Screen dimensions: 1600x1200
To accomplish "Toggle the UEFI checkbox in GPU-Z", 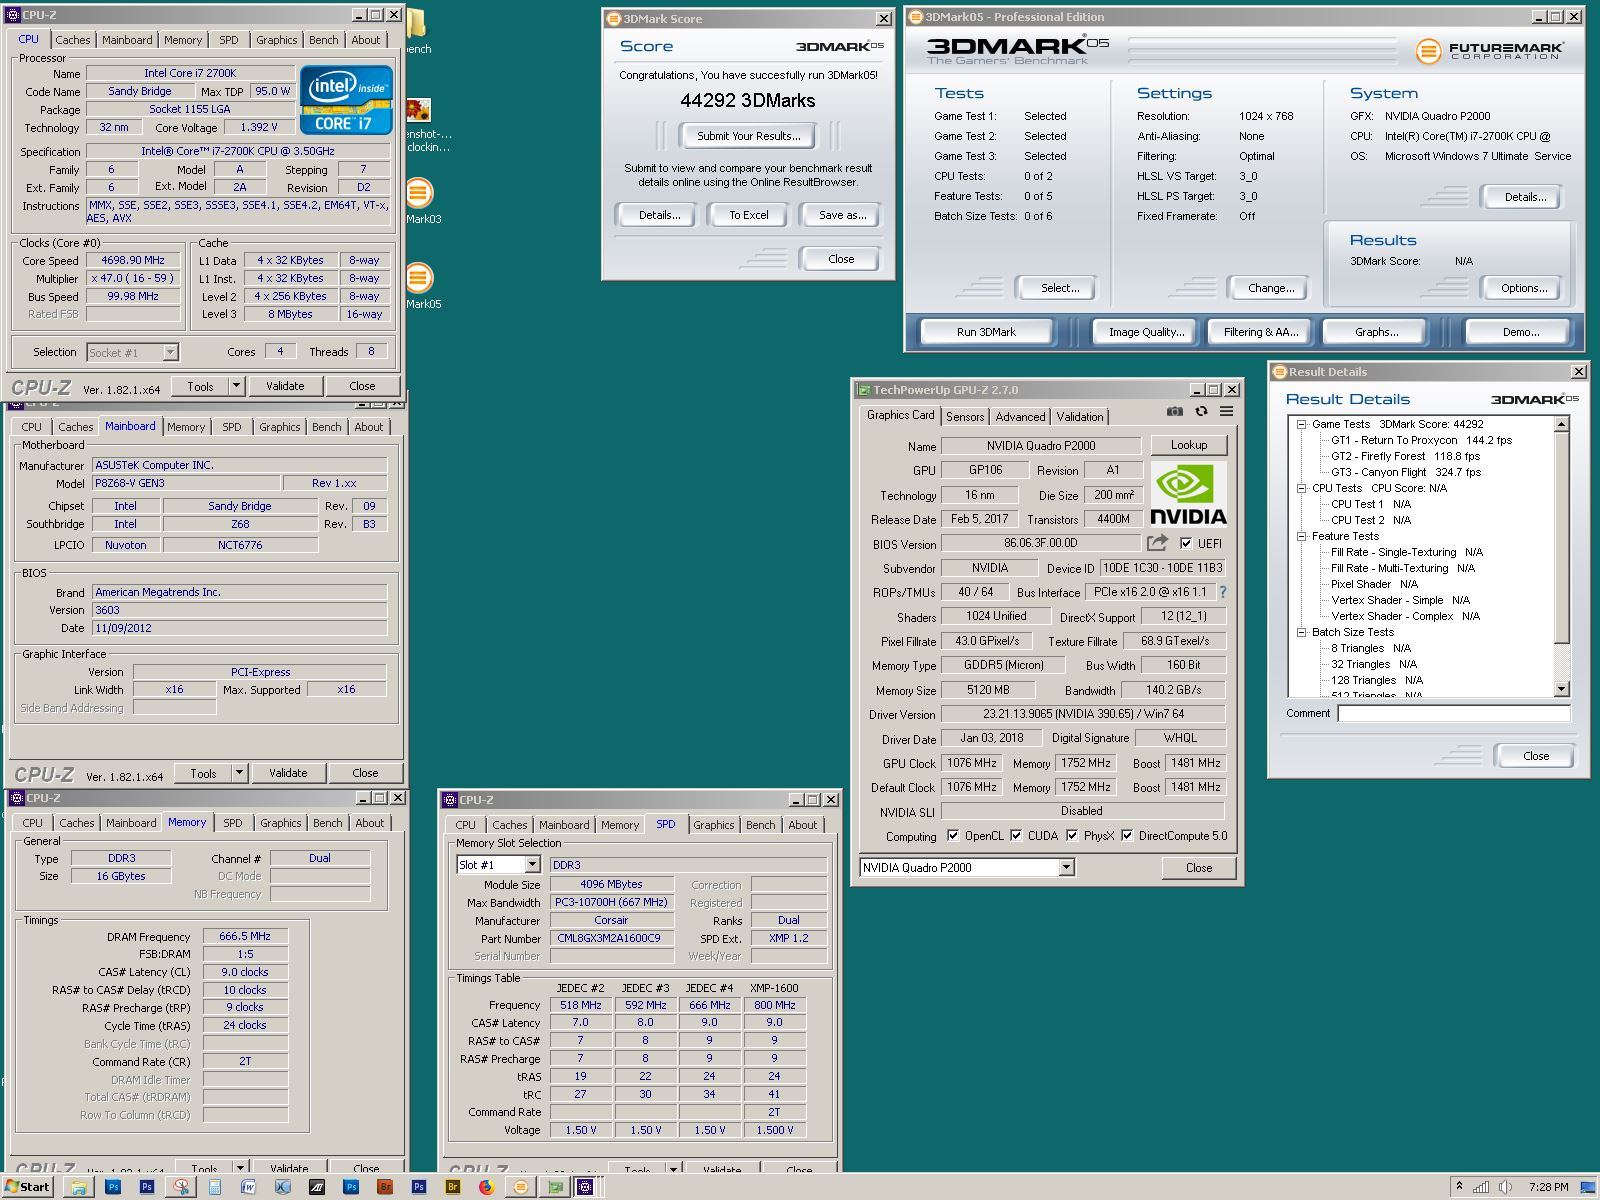I will (1186, 543).
